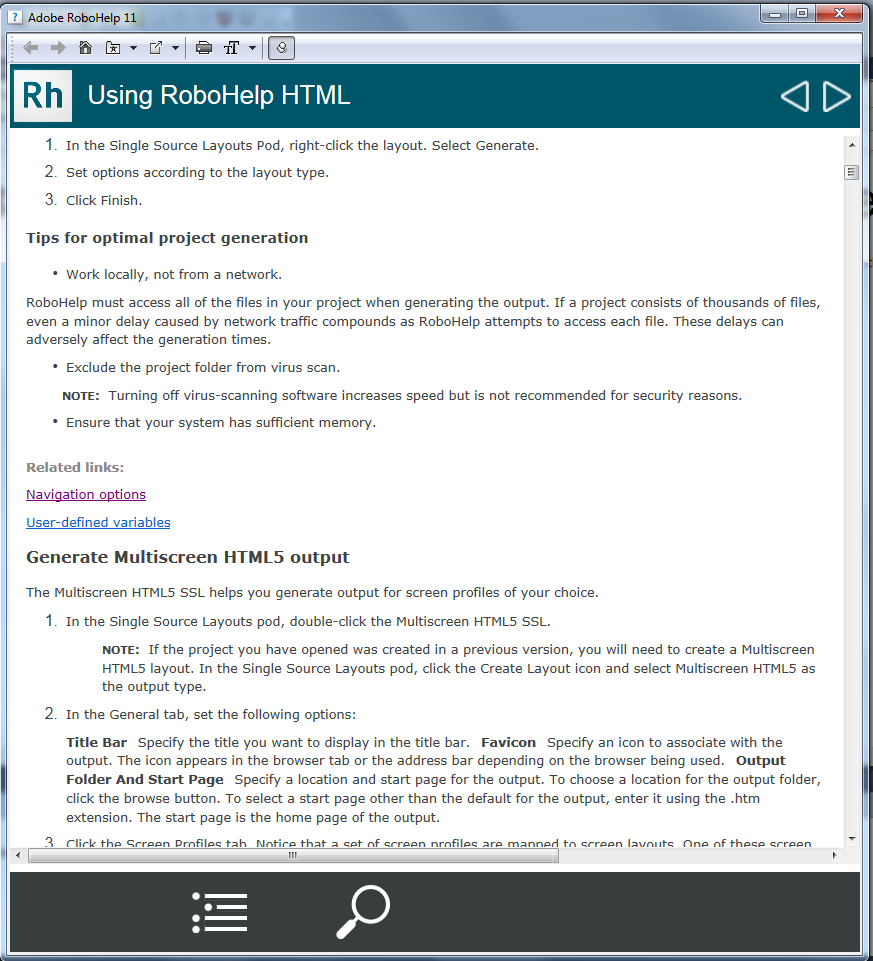Click the open-in-external-window toolbar icon
Screen dimensions: 873x961
tap(156, 48)
